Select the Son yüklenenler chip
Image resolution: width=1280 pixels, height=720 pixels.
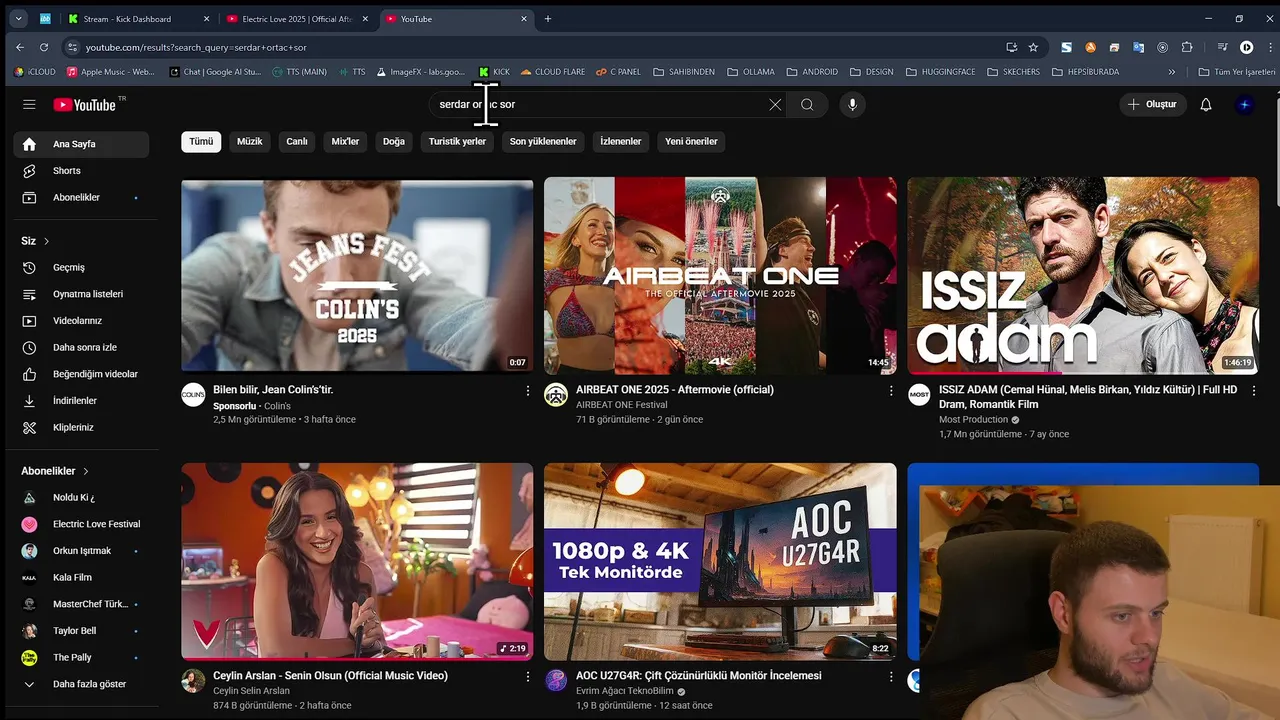click(x=543, y=141)
